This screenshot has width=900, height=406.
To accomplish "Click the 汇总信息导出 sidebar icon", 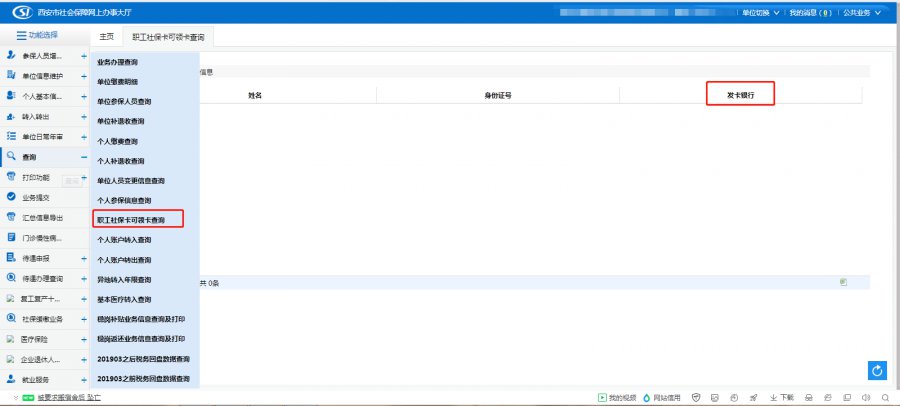I will coord(10,218).
